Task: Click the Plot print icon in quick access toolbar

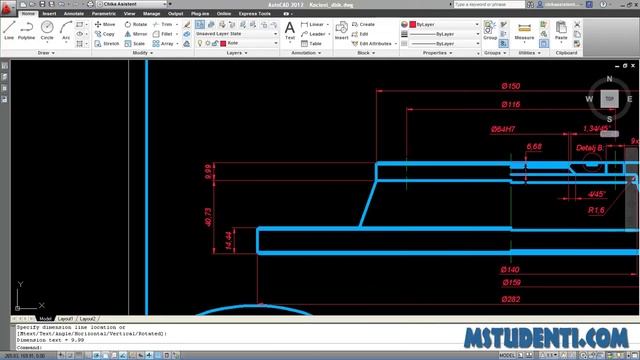Action: 90,4
